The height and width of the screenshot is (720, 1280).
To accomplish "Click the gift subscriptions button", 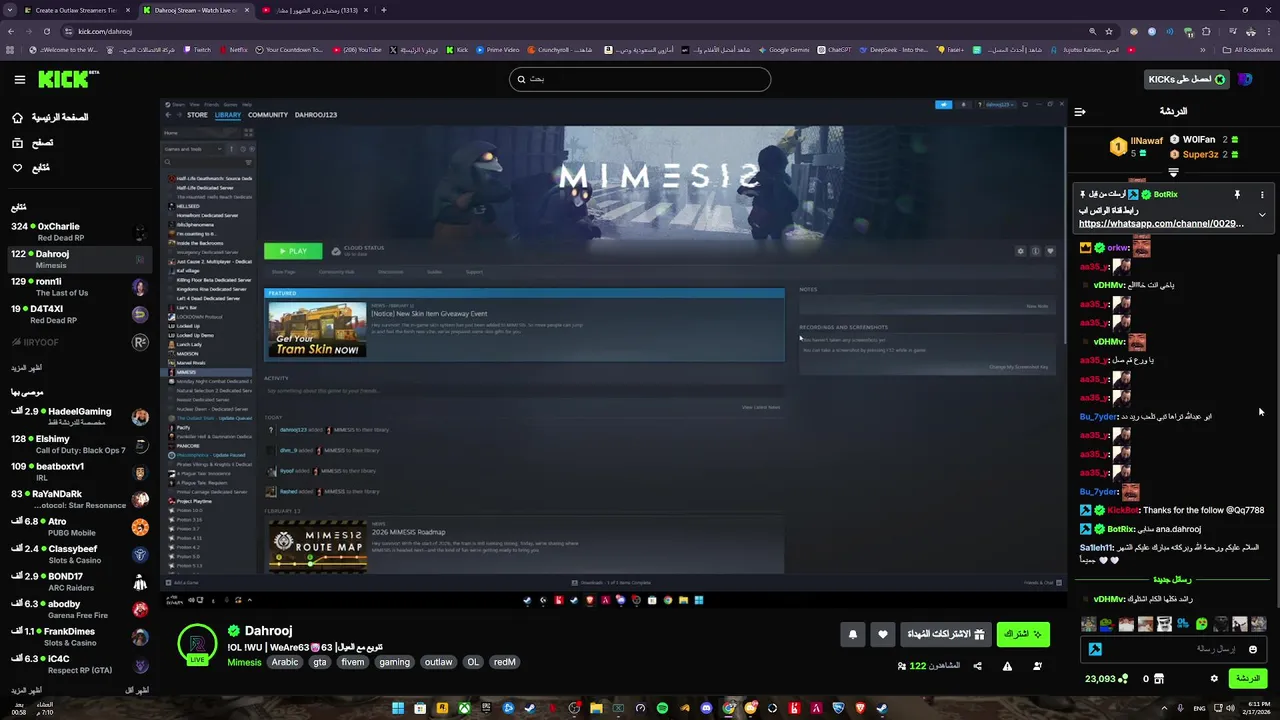I will pos(946,634).
